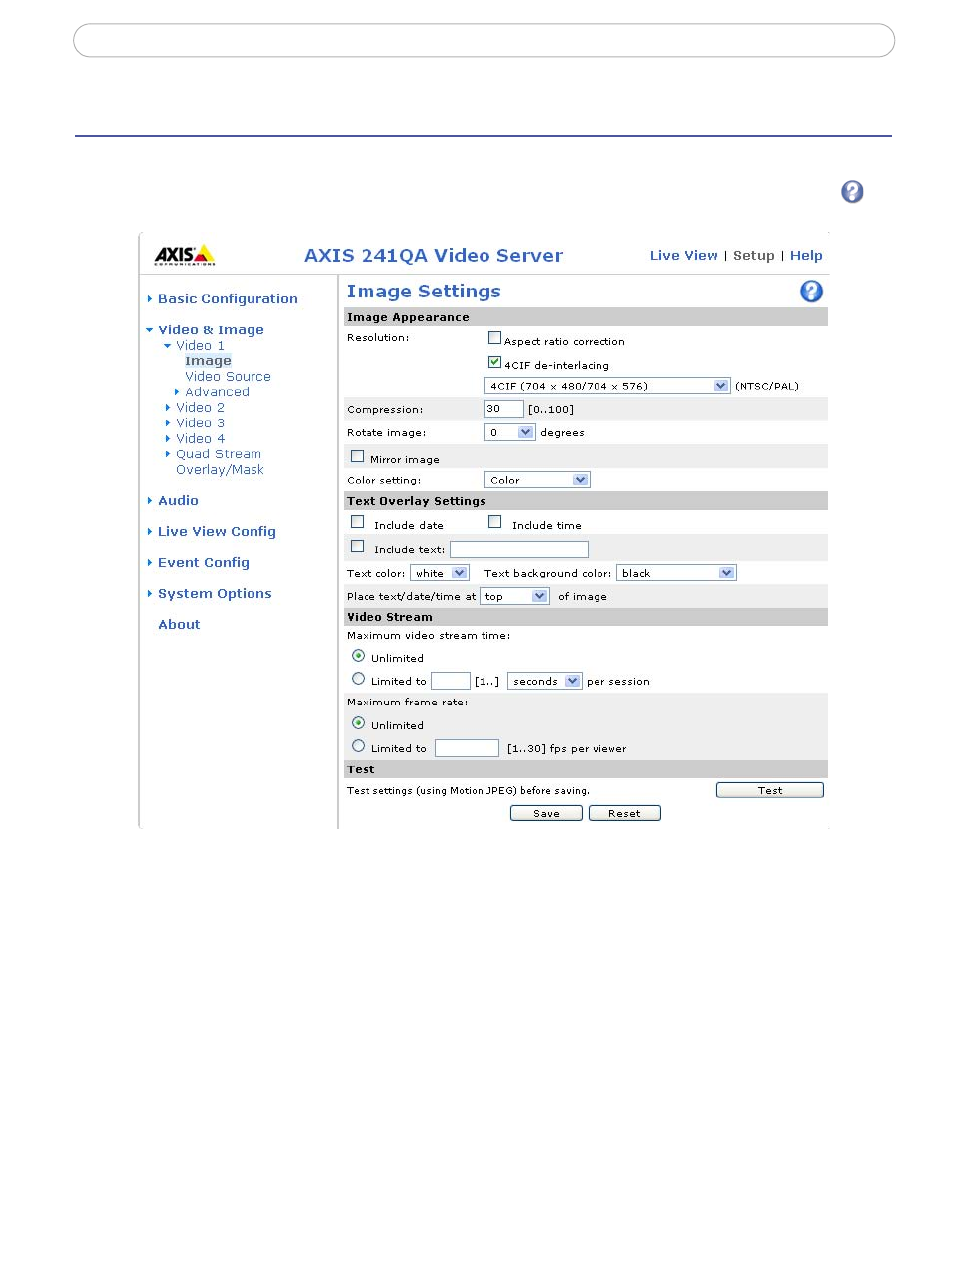Select Video 2 in the tree
This screenshot has height=1263, width=954.
point(200,407)
